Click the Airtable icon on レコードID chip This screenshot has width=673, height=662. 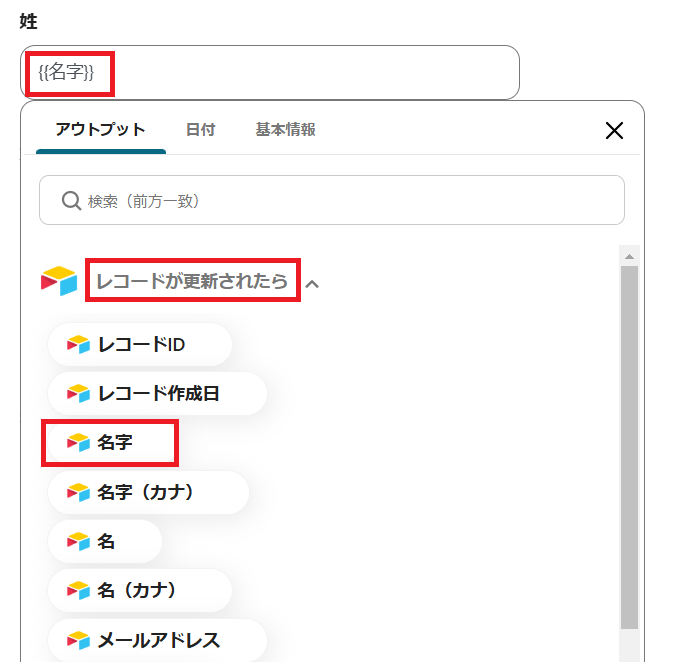click(78, 345)
